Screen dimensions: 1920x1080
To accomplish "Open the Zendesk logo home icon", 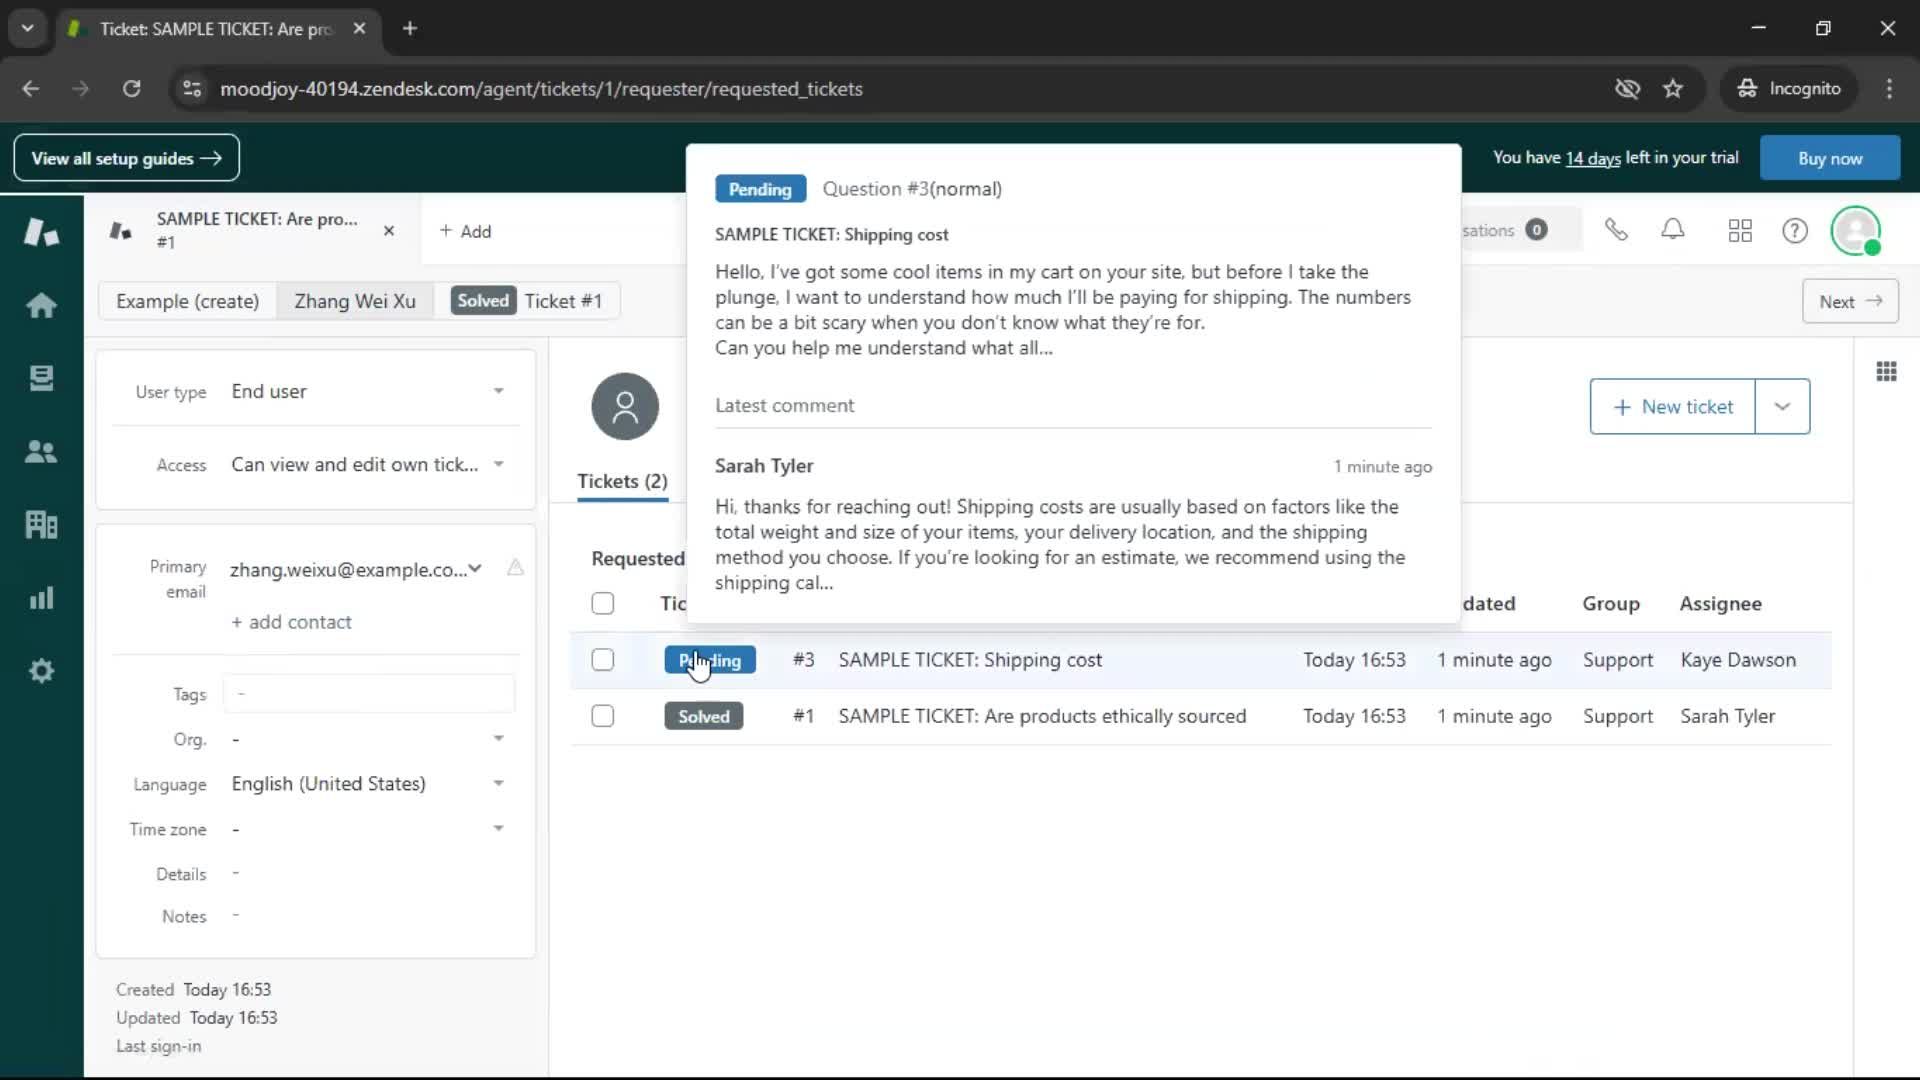I will pos(41,232).
